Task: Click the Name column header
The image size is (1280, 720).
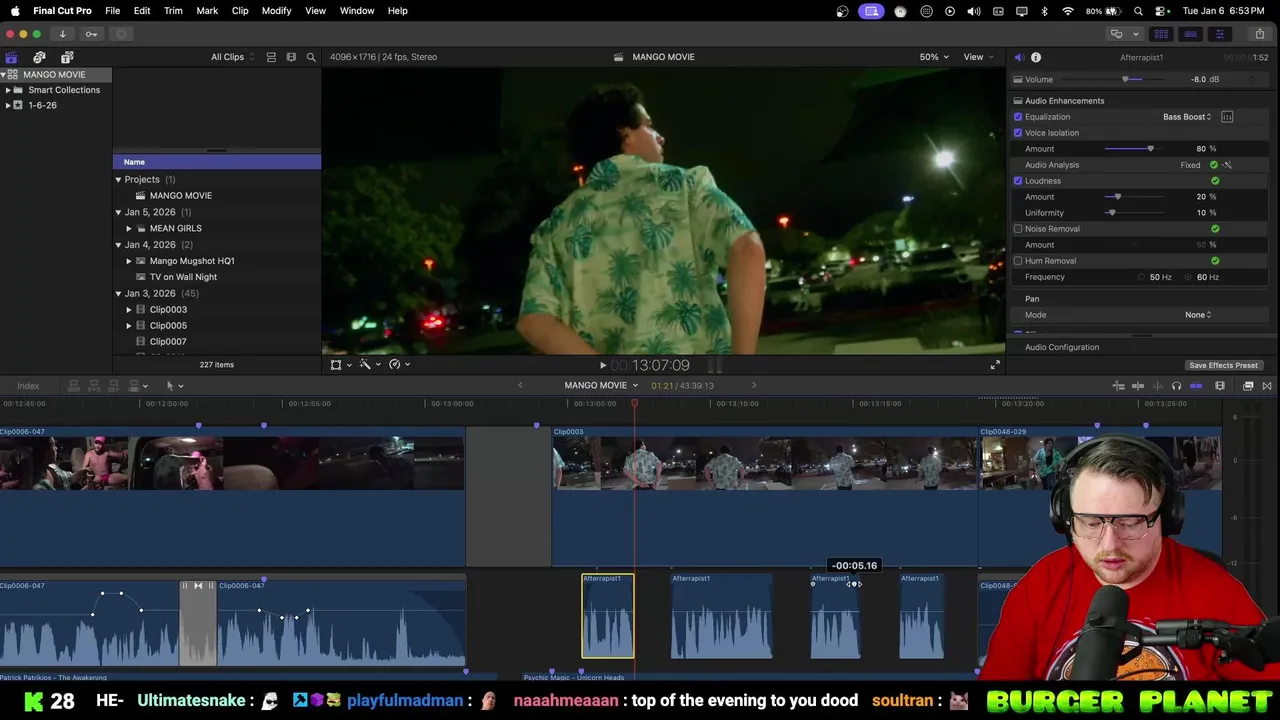Action: point(217,162)
